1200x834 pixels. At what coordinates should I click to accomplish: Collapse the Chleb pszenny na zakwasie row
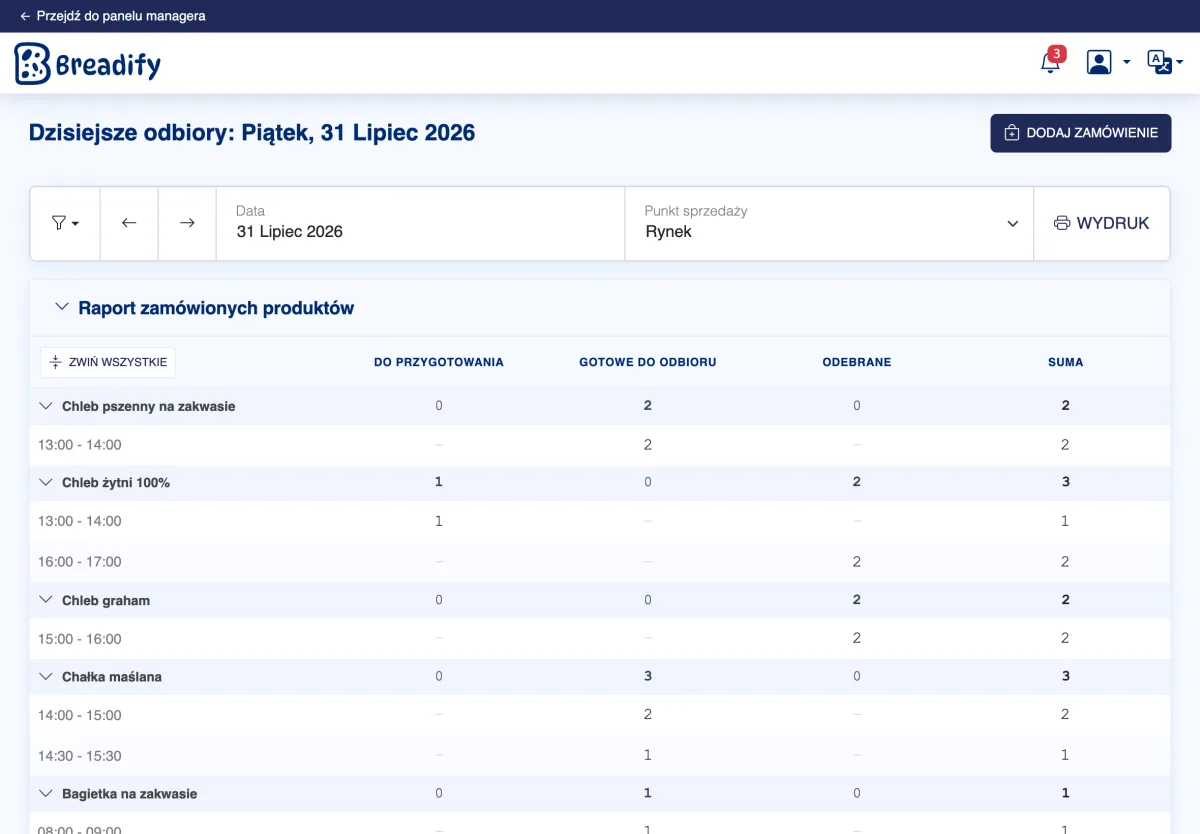45,406
